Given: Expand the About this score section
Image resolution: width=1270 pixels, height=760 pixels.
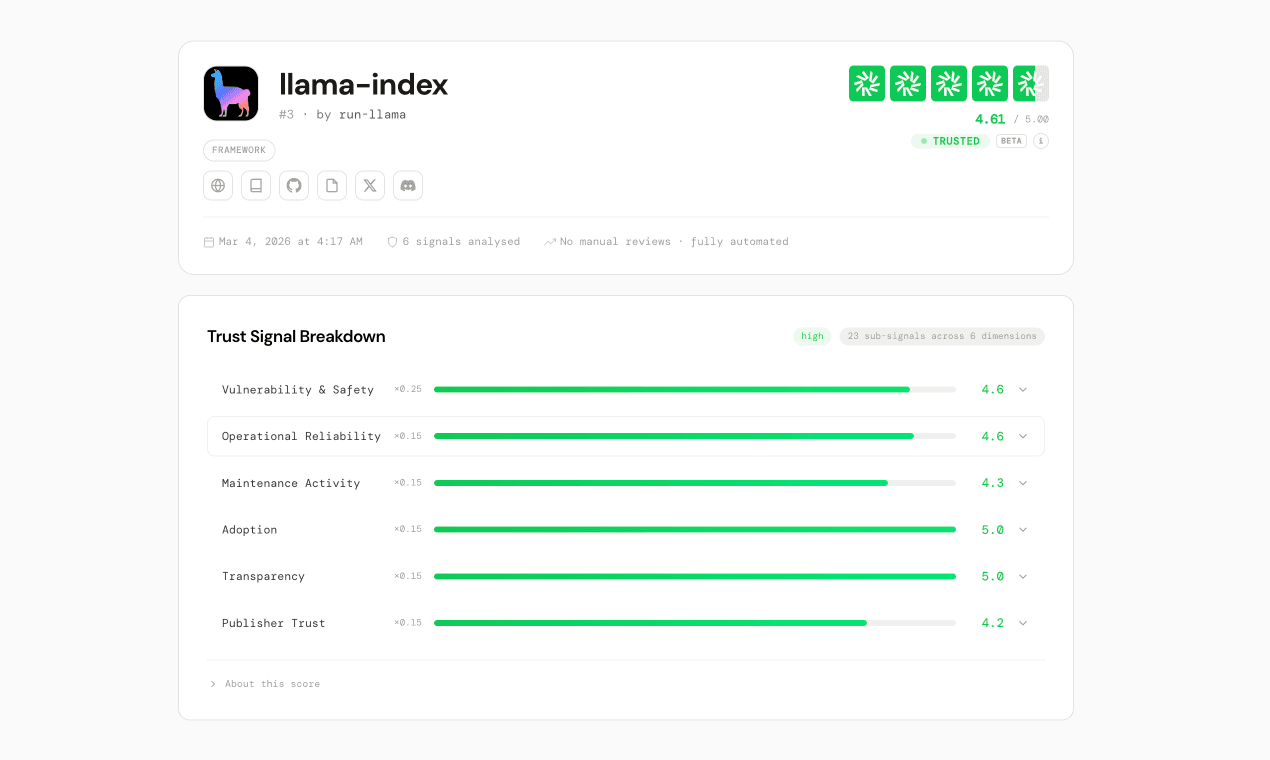Looking at the screenshot, I should [x=265, y=684].
